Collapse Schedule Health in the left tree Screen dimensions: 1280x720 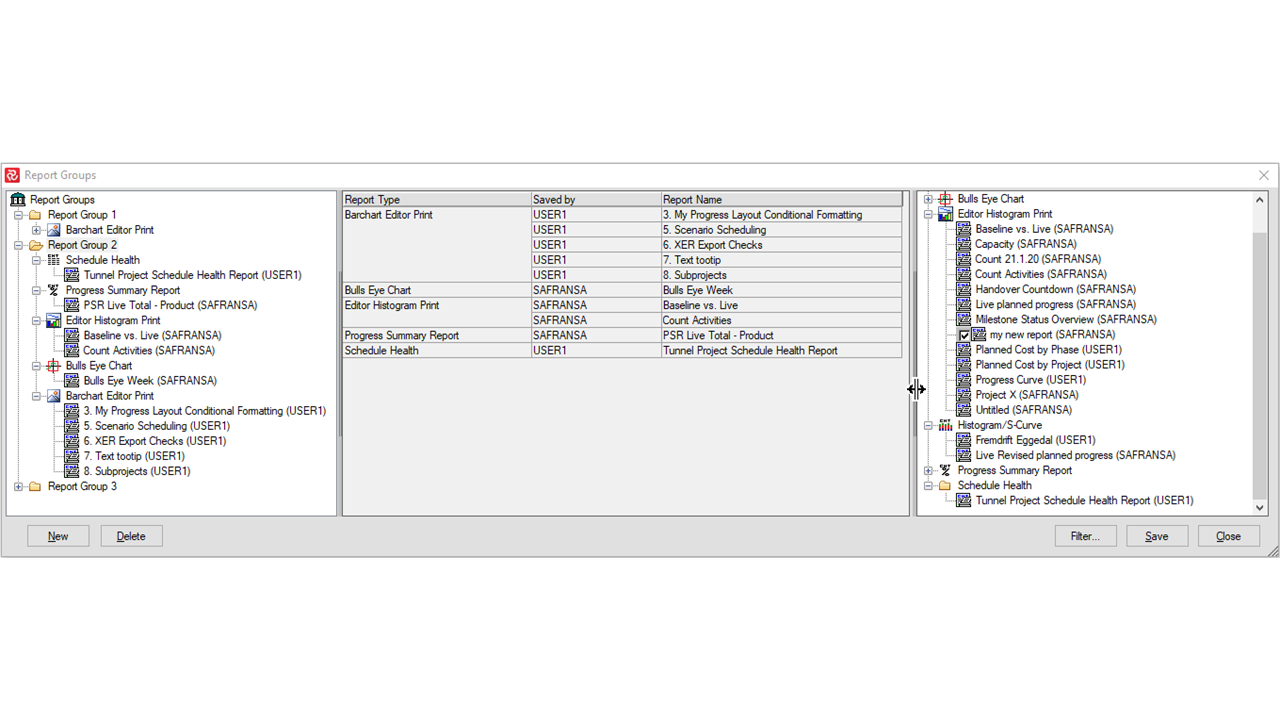[x=36, y=260]
